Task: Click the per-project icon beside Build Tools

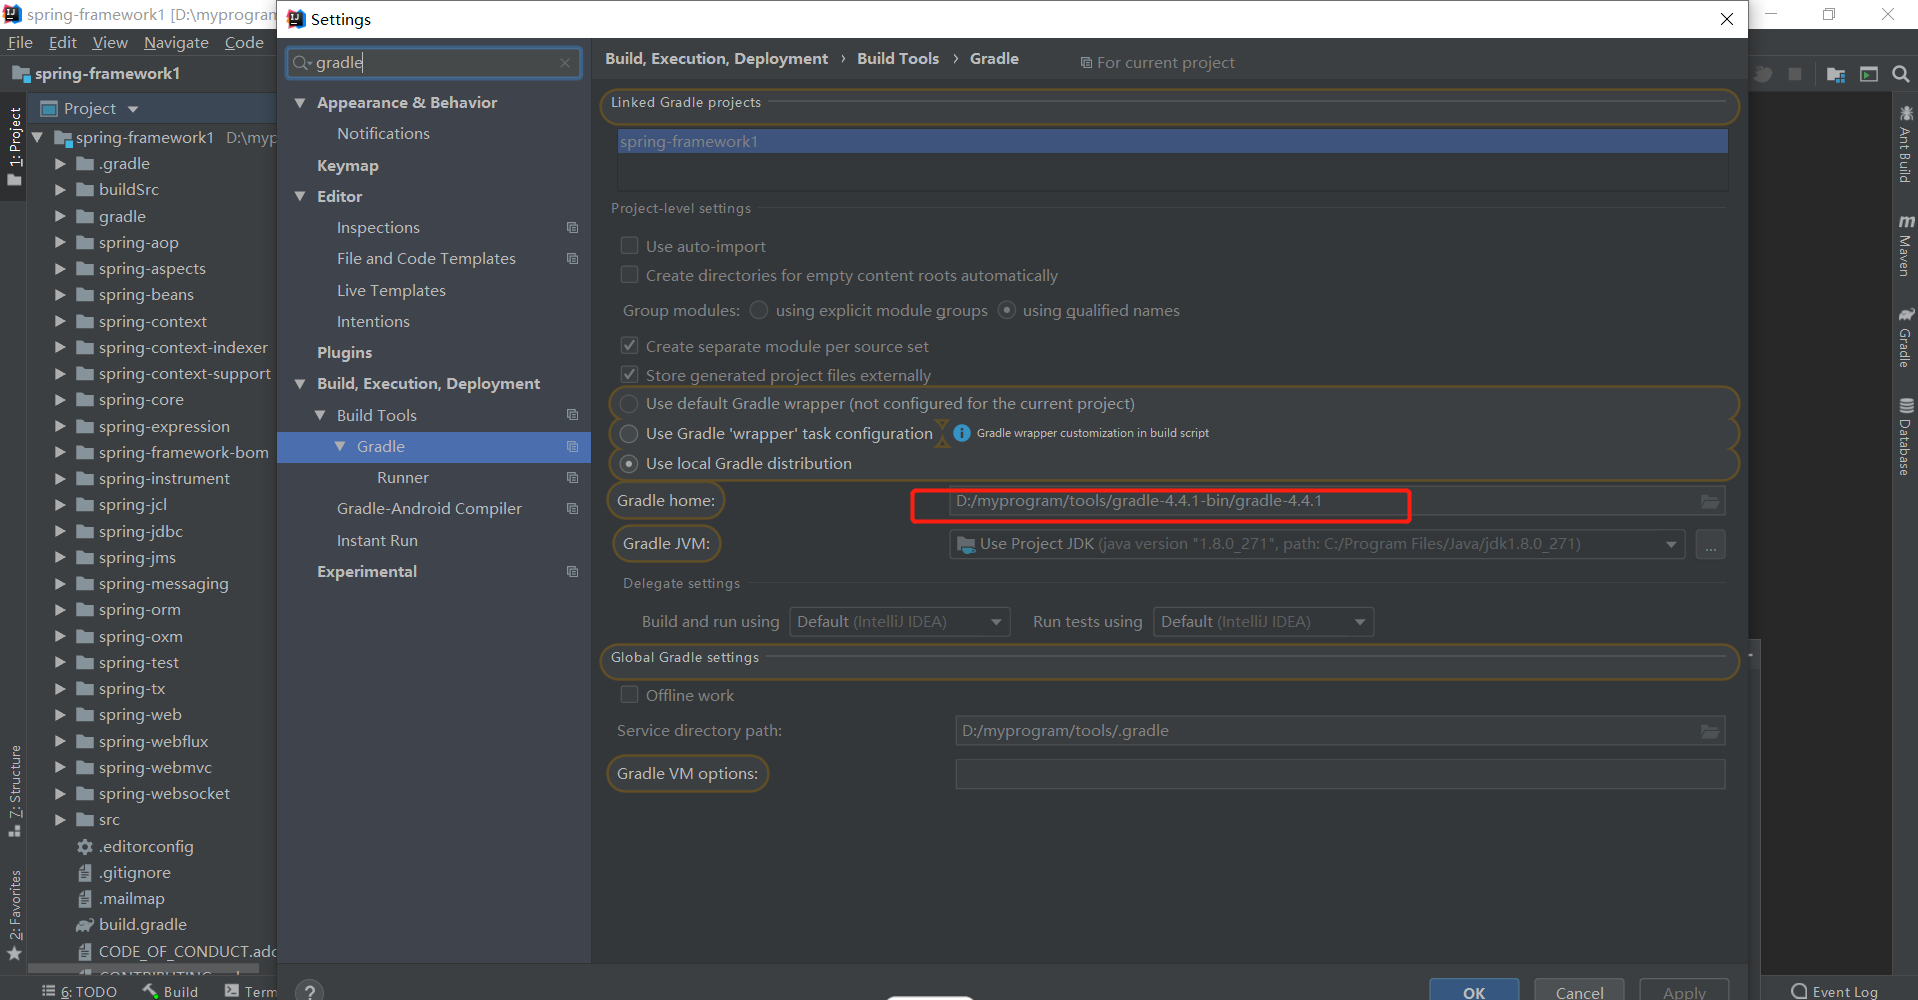Action: click(x=572, y=415)
